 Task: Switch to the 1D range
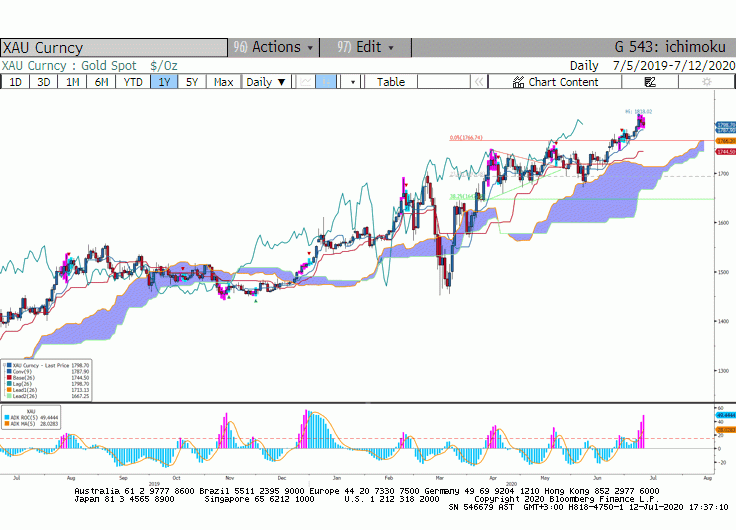coord(15,82)
